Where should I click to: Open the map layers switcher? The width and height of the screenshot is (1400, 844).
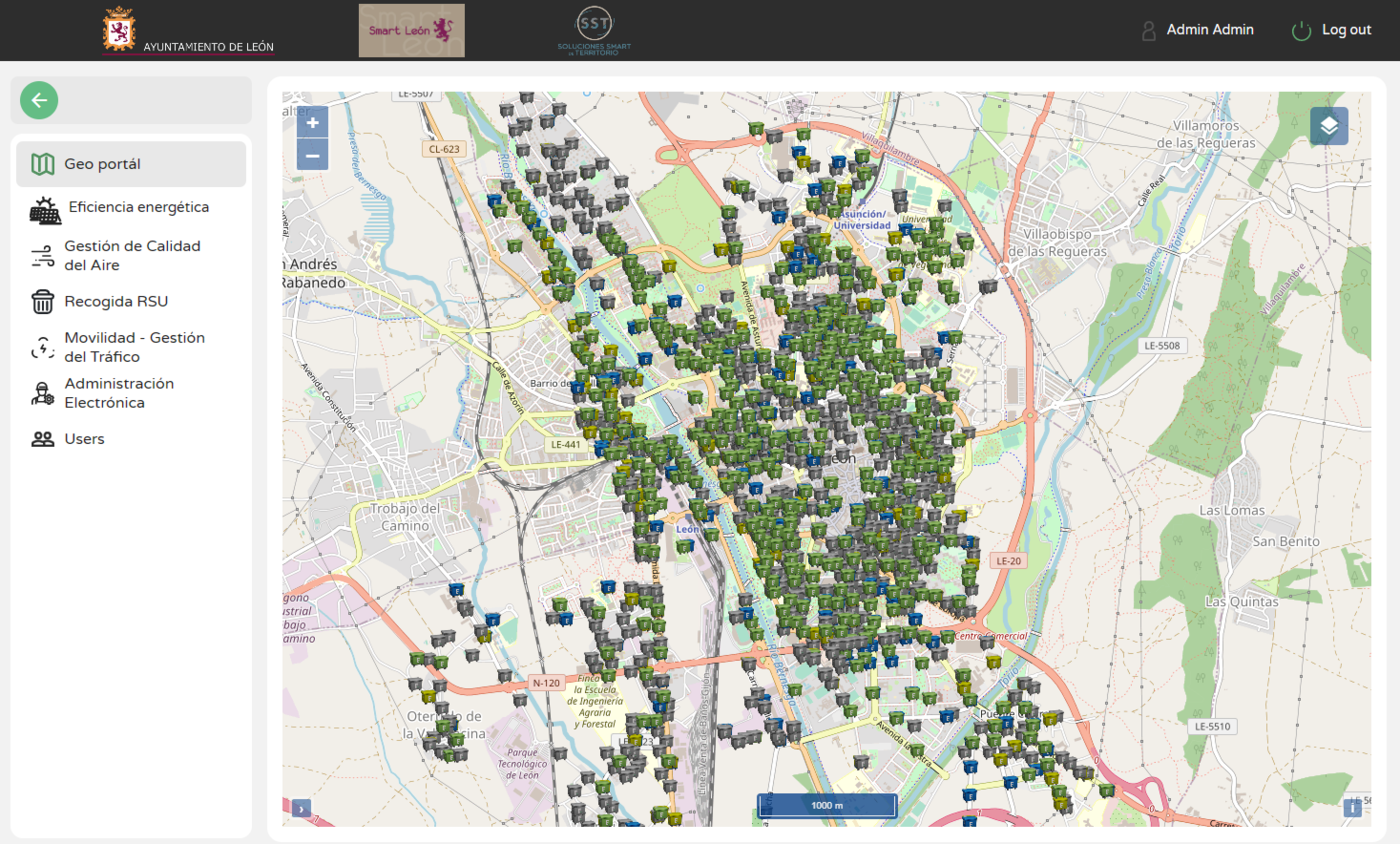coord(1329,126)
